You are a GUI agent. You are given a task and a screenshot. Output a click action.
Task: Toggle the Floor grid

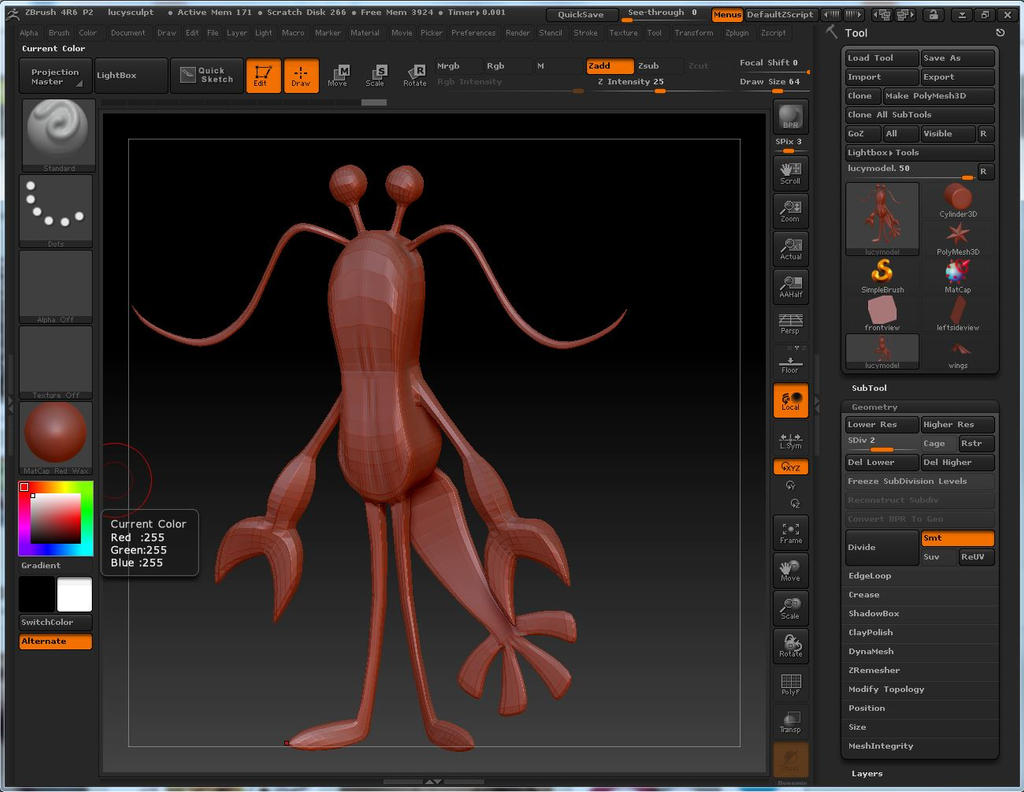coord(790,362)
